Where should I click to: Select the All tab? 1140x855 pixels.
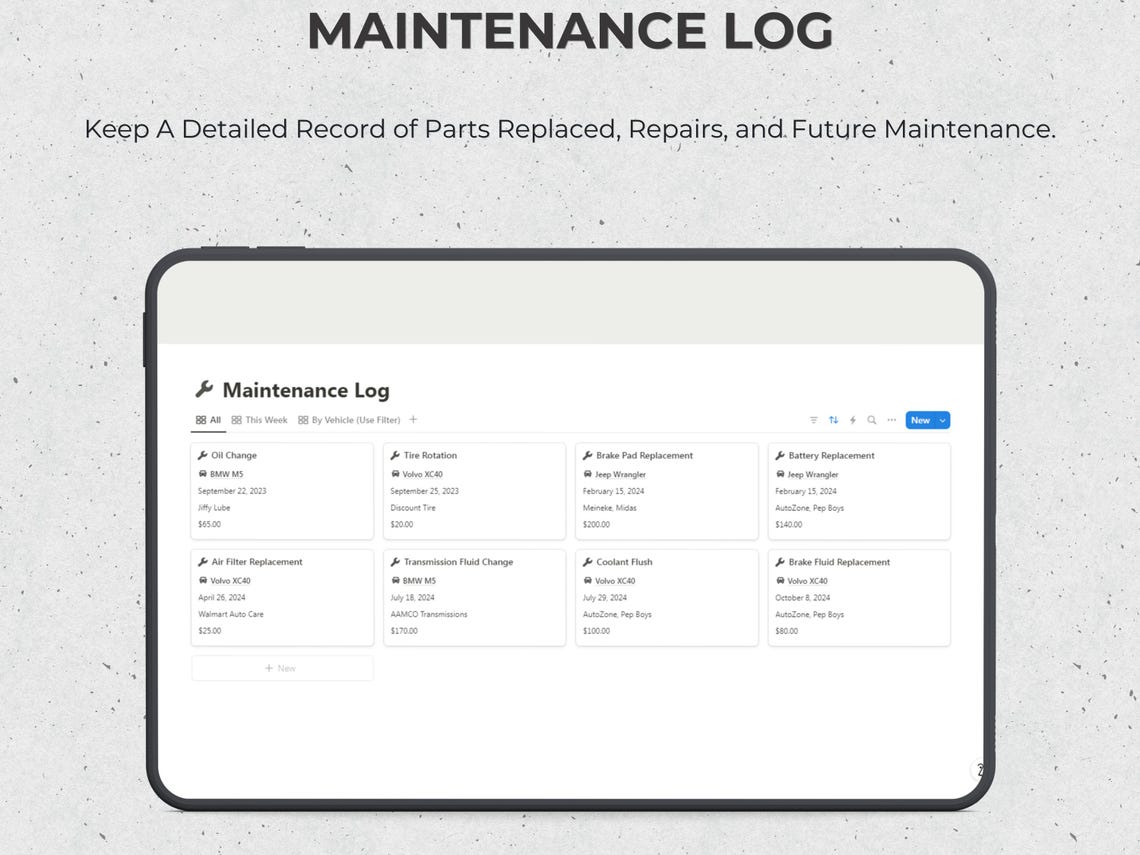207,420
